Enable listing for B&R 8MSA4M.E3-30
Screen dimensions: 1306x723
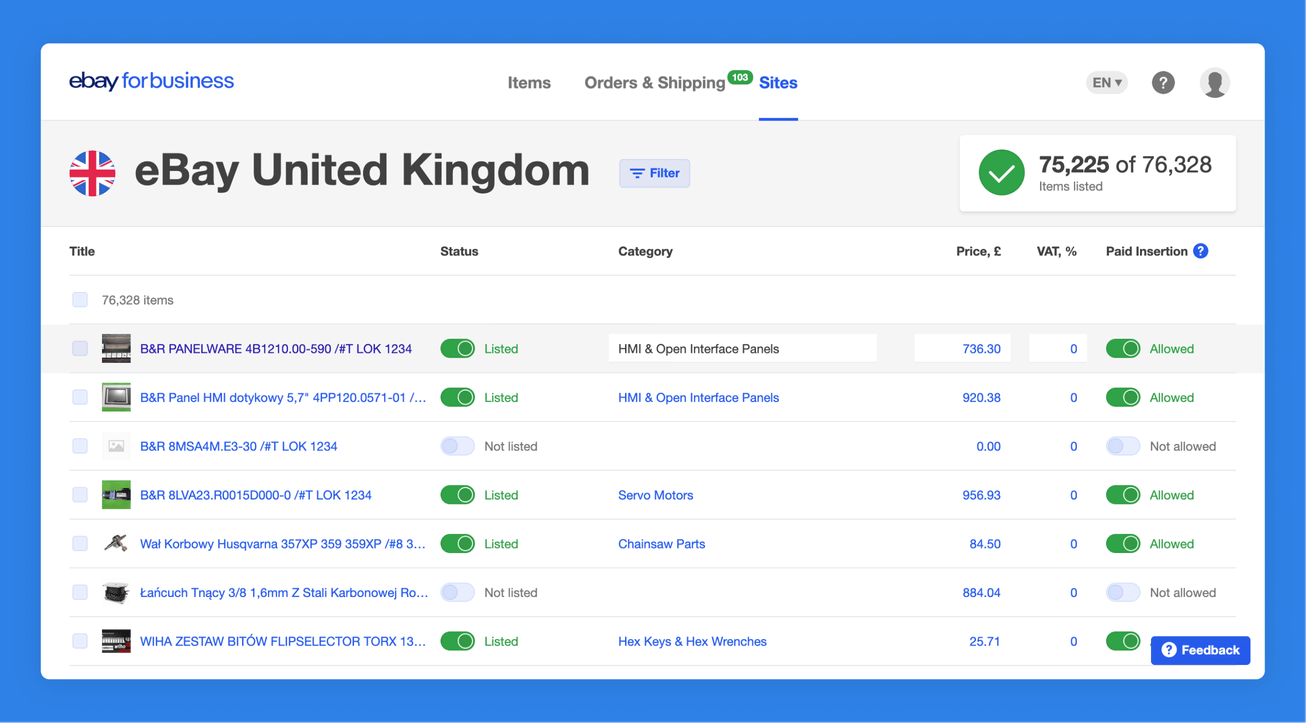[x=458, y=446]
